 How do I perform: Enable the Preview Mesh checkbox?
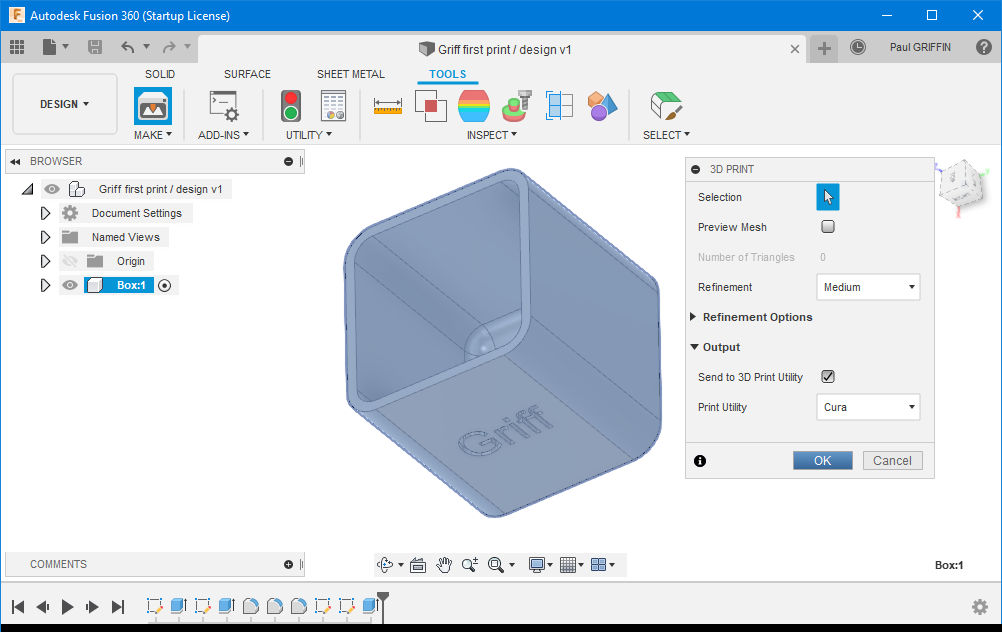tap(828, 227)
